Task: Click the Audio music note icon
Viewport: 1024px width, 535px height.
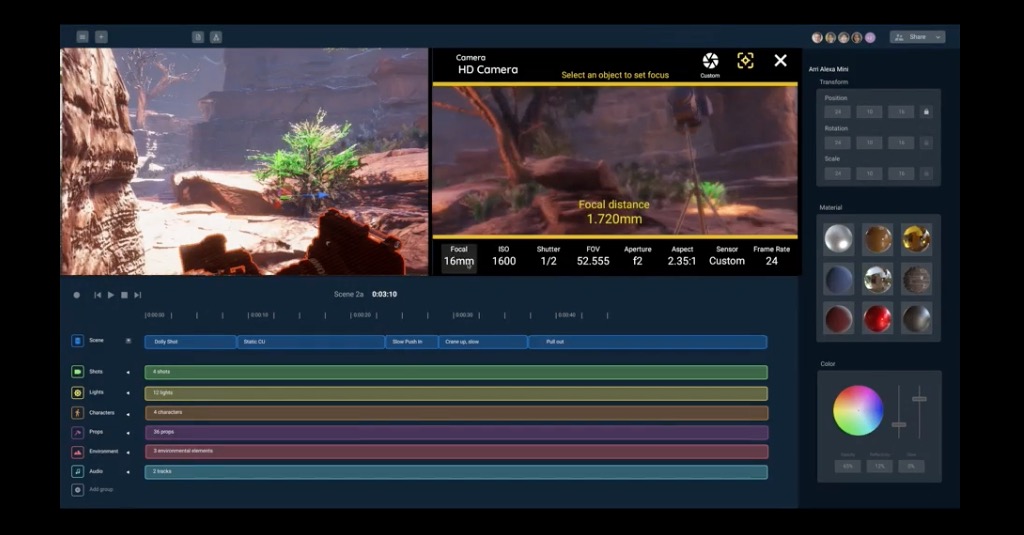Action: [x=77, y=471]
